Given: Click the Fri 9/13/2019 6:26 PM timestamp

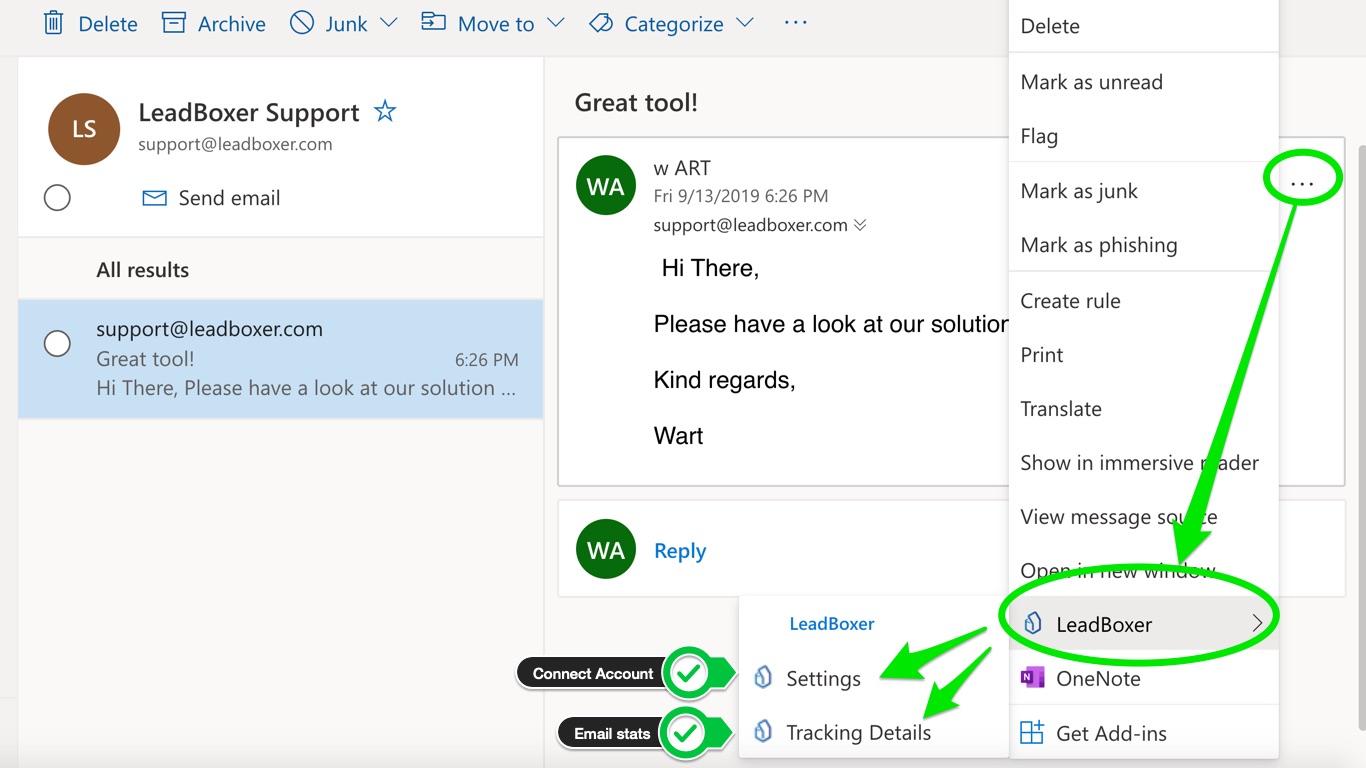Looking at the screenshot, I should tap(740, 196).
